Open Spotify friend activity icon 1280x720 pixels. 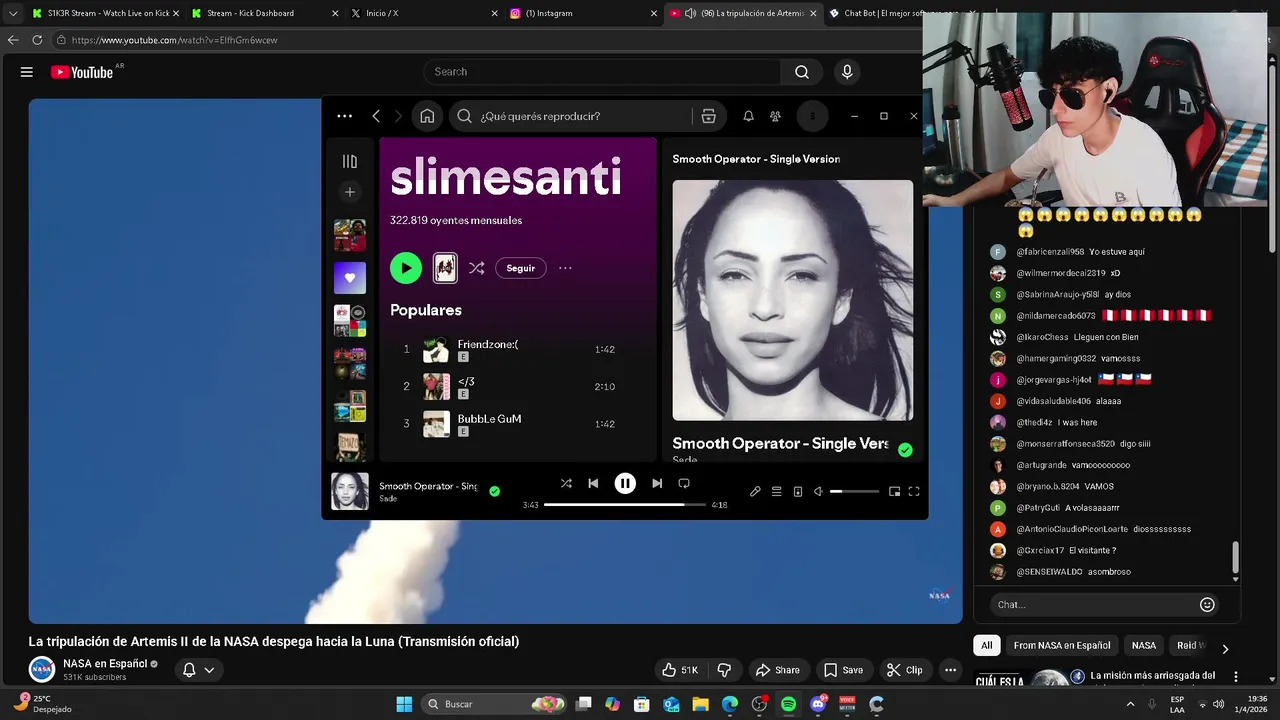click(775, 116)
